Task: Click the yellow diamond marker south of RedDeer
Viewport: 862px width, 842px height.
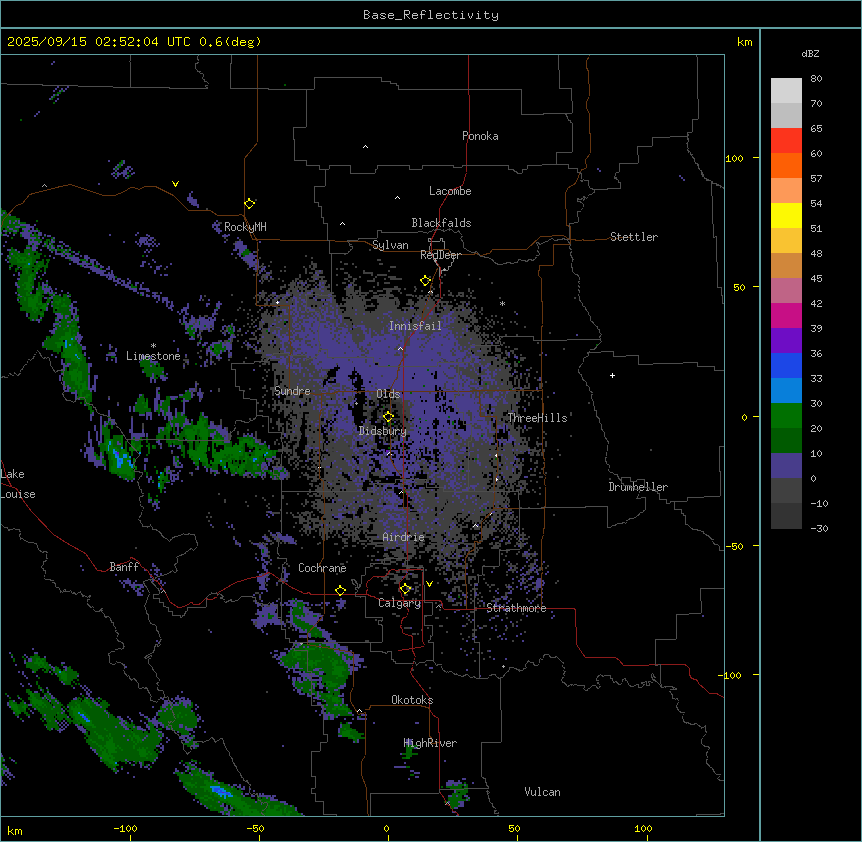Action: pos(426,281)
